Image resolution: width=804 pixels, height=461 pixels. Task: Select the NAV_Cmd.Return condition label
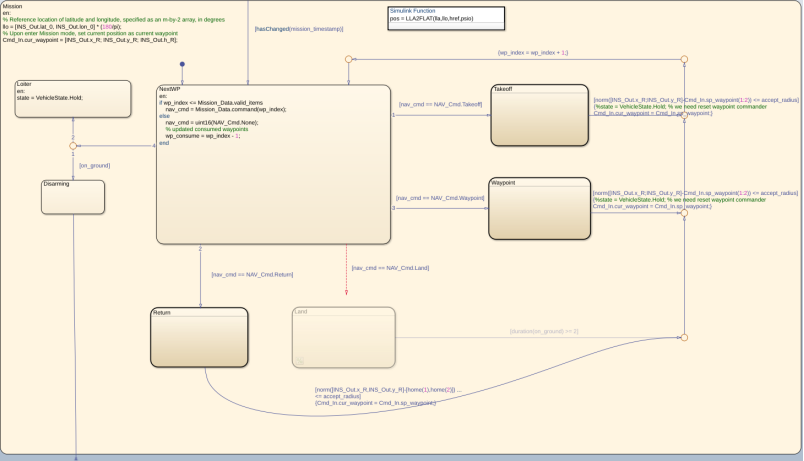[252, 274]
